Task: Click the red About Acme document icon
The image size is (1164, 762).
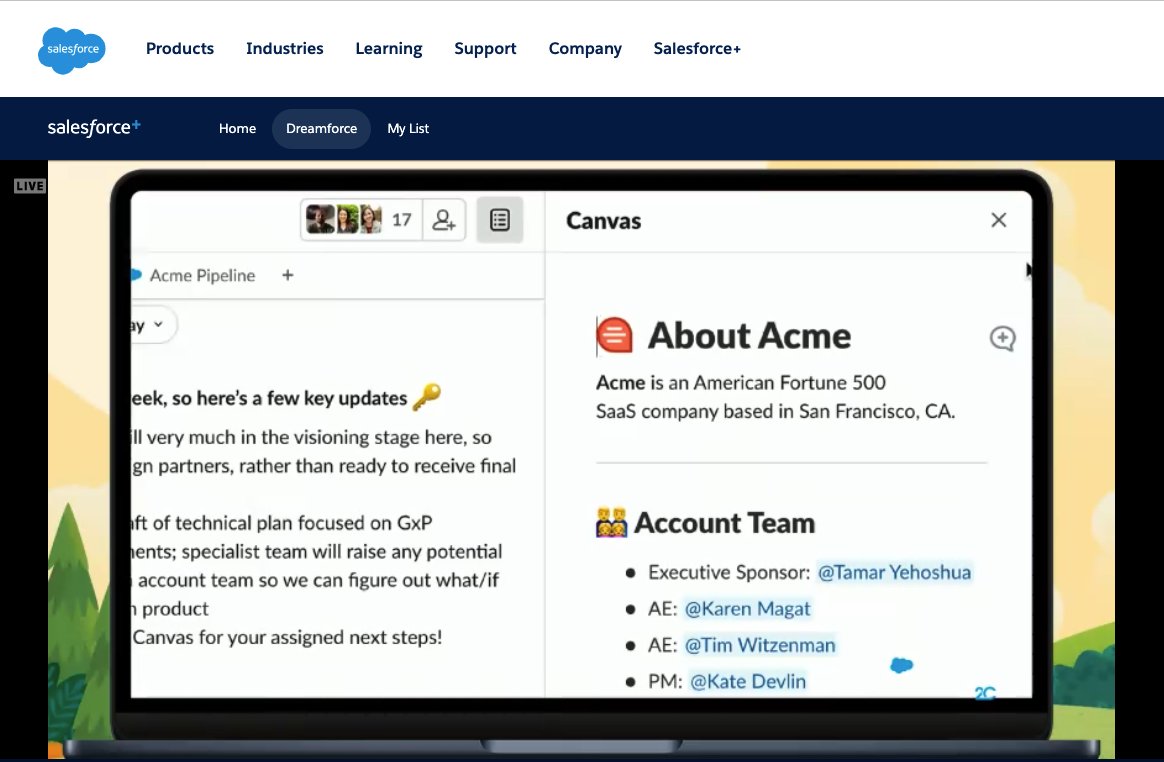Action: [614, 336]
